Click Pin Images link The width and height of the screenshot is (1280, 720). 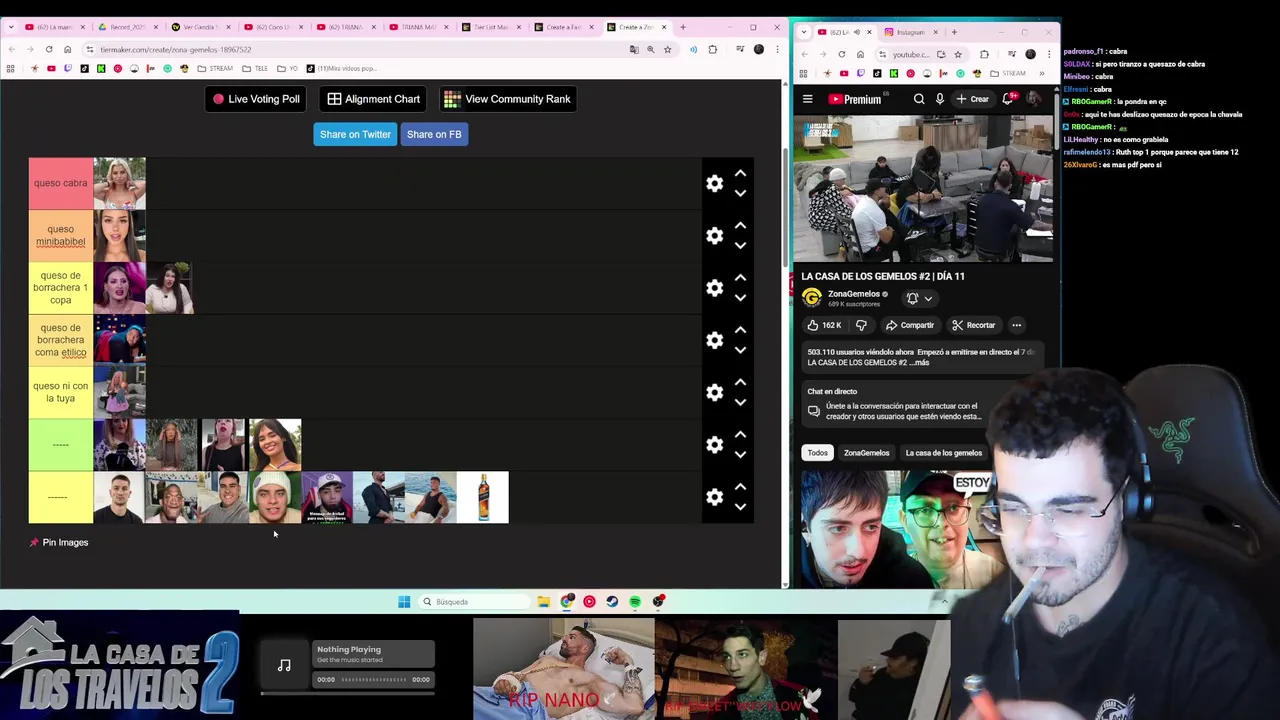58,542
